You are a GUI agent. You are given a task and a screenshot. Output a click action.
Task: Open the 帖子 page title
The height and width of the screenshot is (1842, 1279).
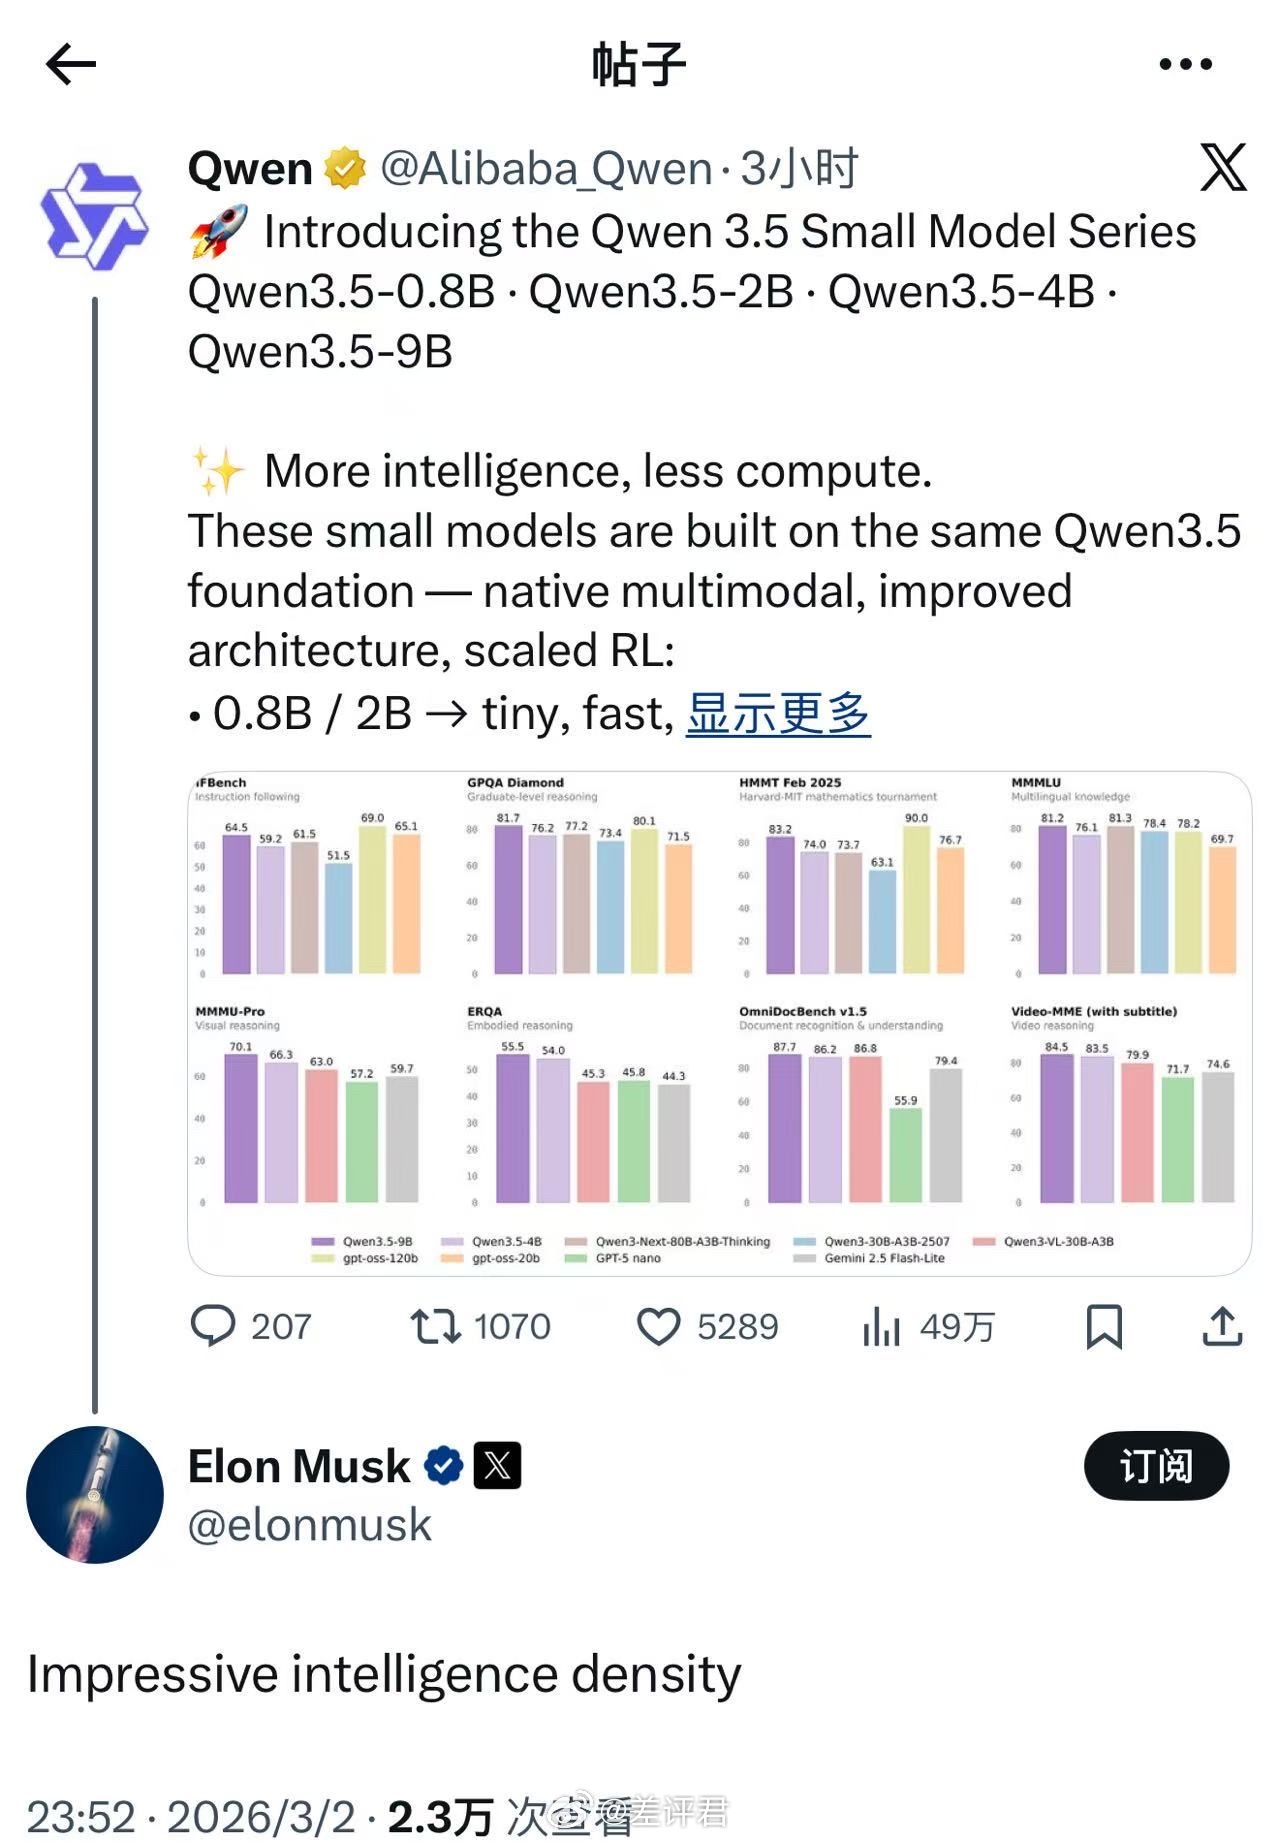637,62
